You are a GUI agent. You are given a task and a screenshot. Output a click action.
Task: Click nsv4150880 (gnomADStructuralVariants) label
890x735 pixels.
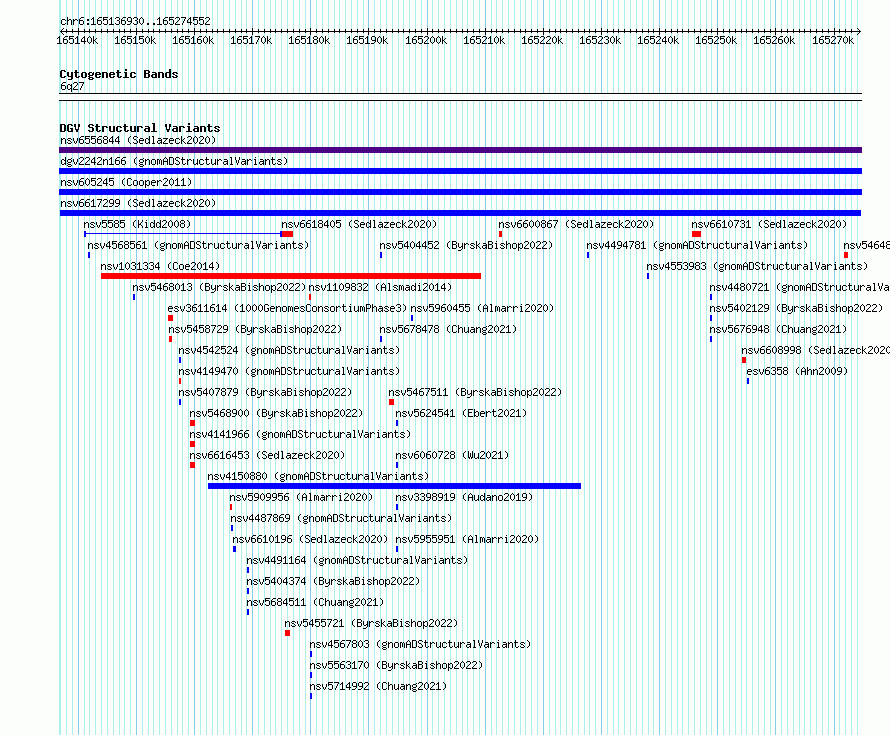(318, 476)
